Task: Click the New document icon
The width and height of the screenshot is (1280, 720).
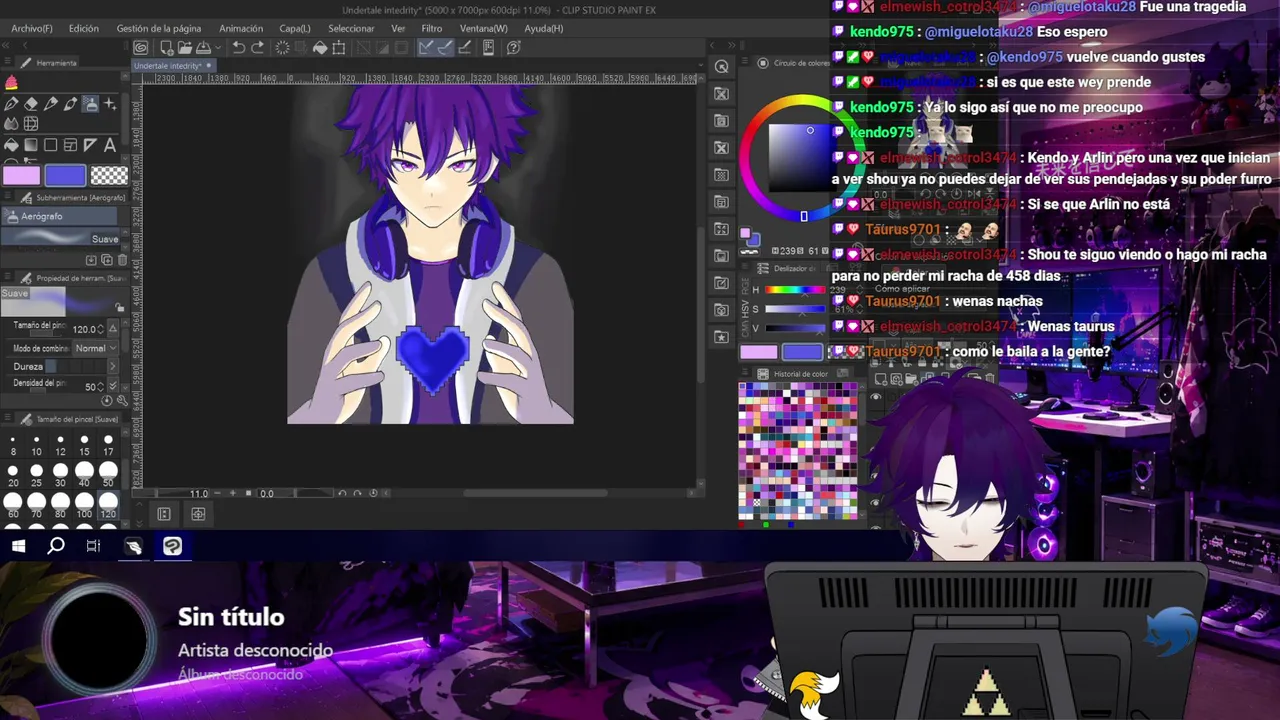Action: click(166, 47)
